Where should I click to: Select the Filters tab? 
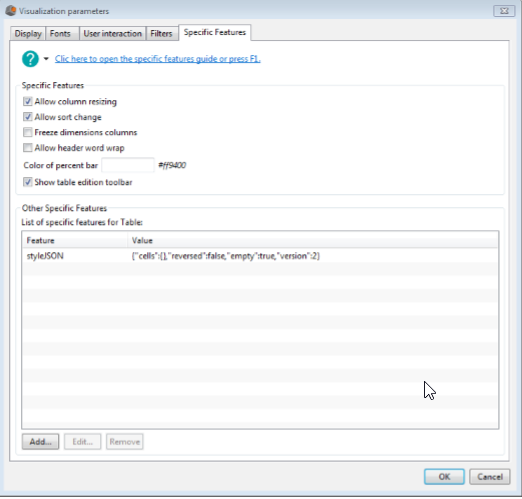[x=161, y=34]
